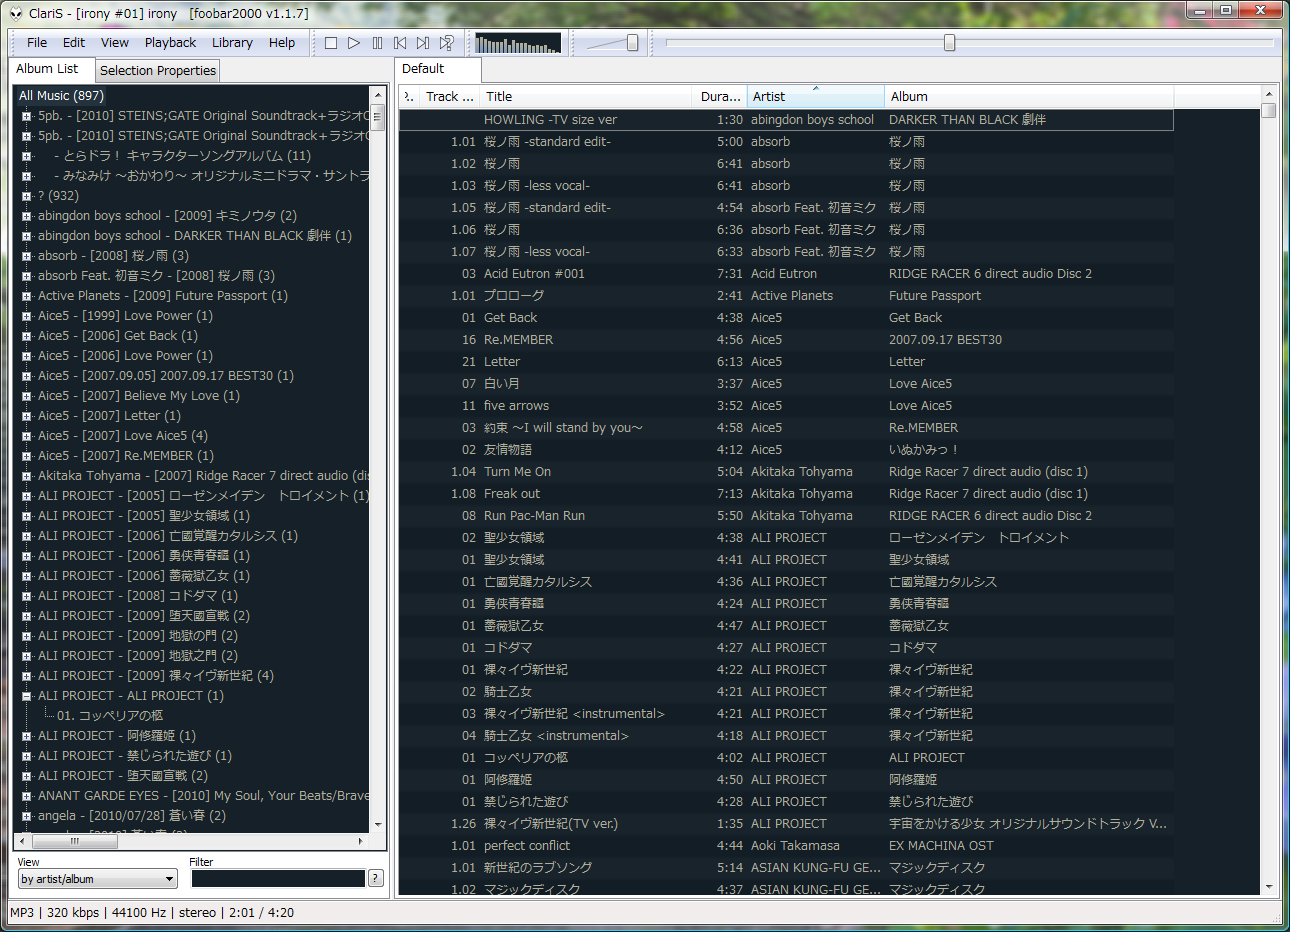Expand Alice5 [1999] Love Power node
1290x932 pixels.
coord(27,316)
